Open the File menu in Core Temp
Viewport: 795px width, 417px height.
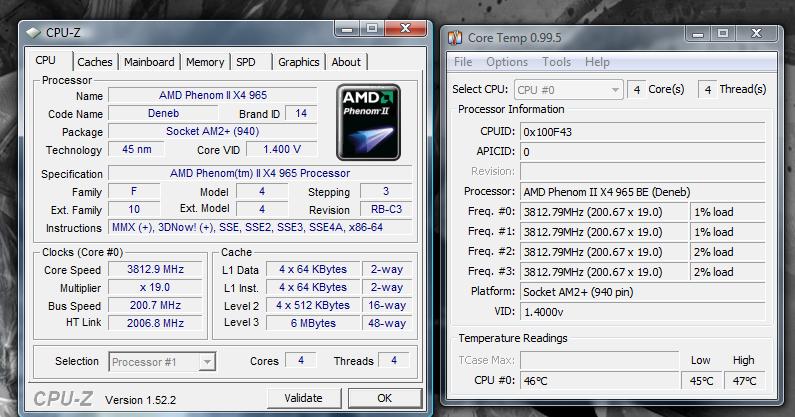[463, 62]
